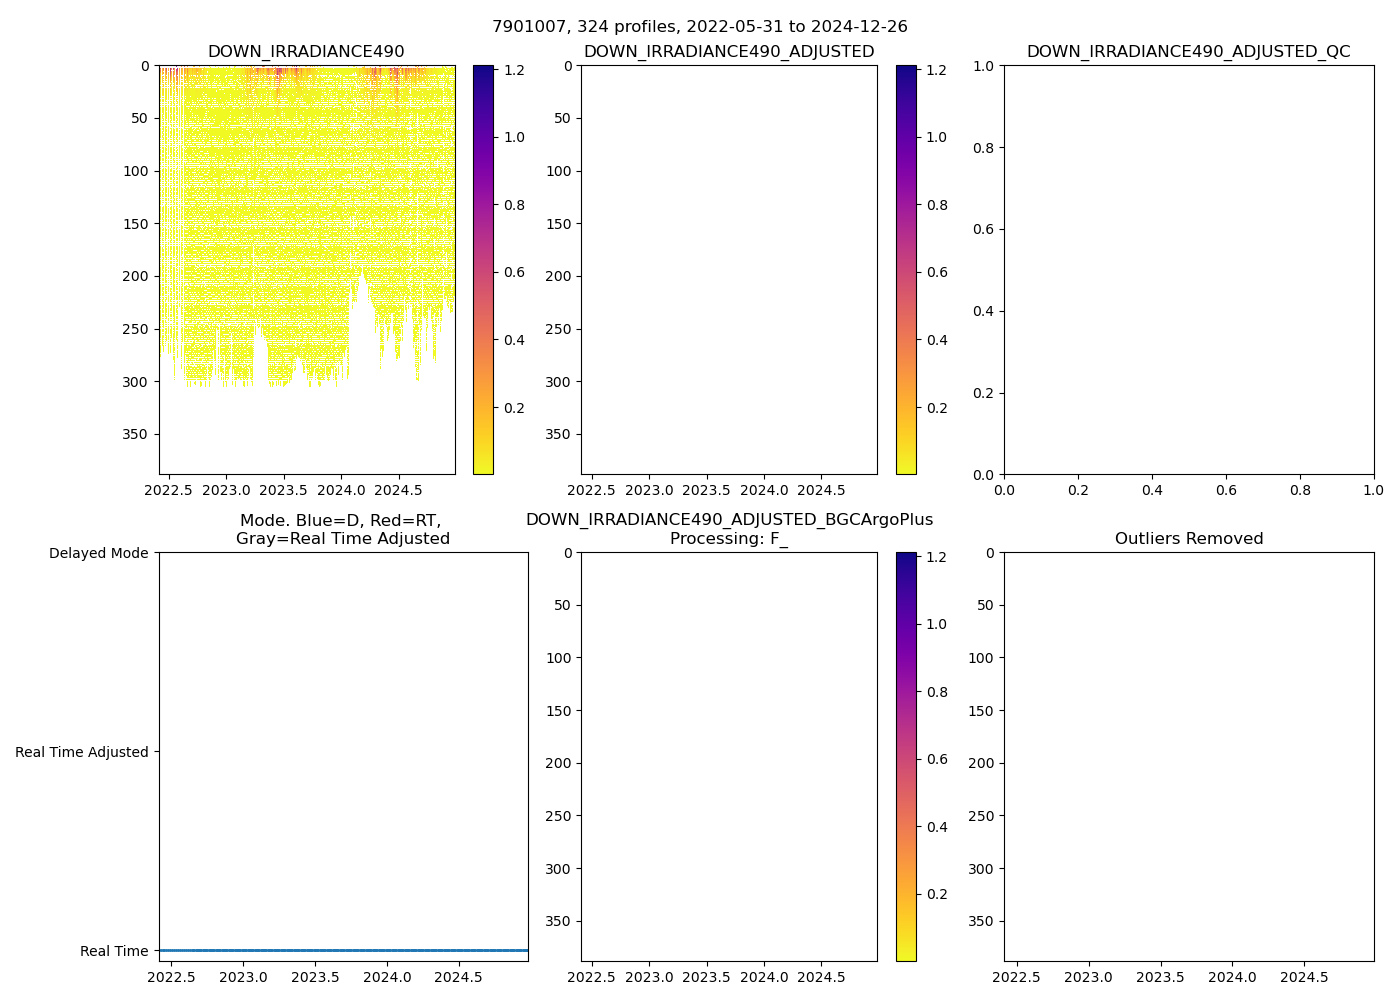Click the DOWN_IRRADIANCE490 heatmap plot title
Viewport: 1400px width, 1000px height.
tap(306, 52)
